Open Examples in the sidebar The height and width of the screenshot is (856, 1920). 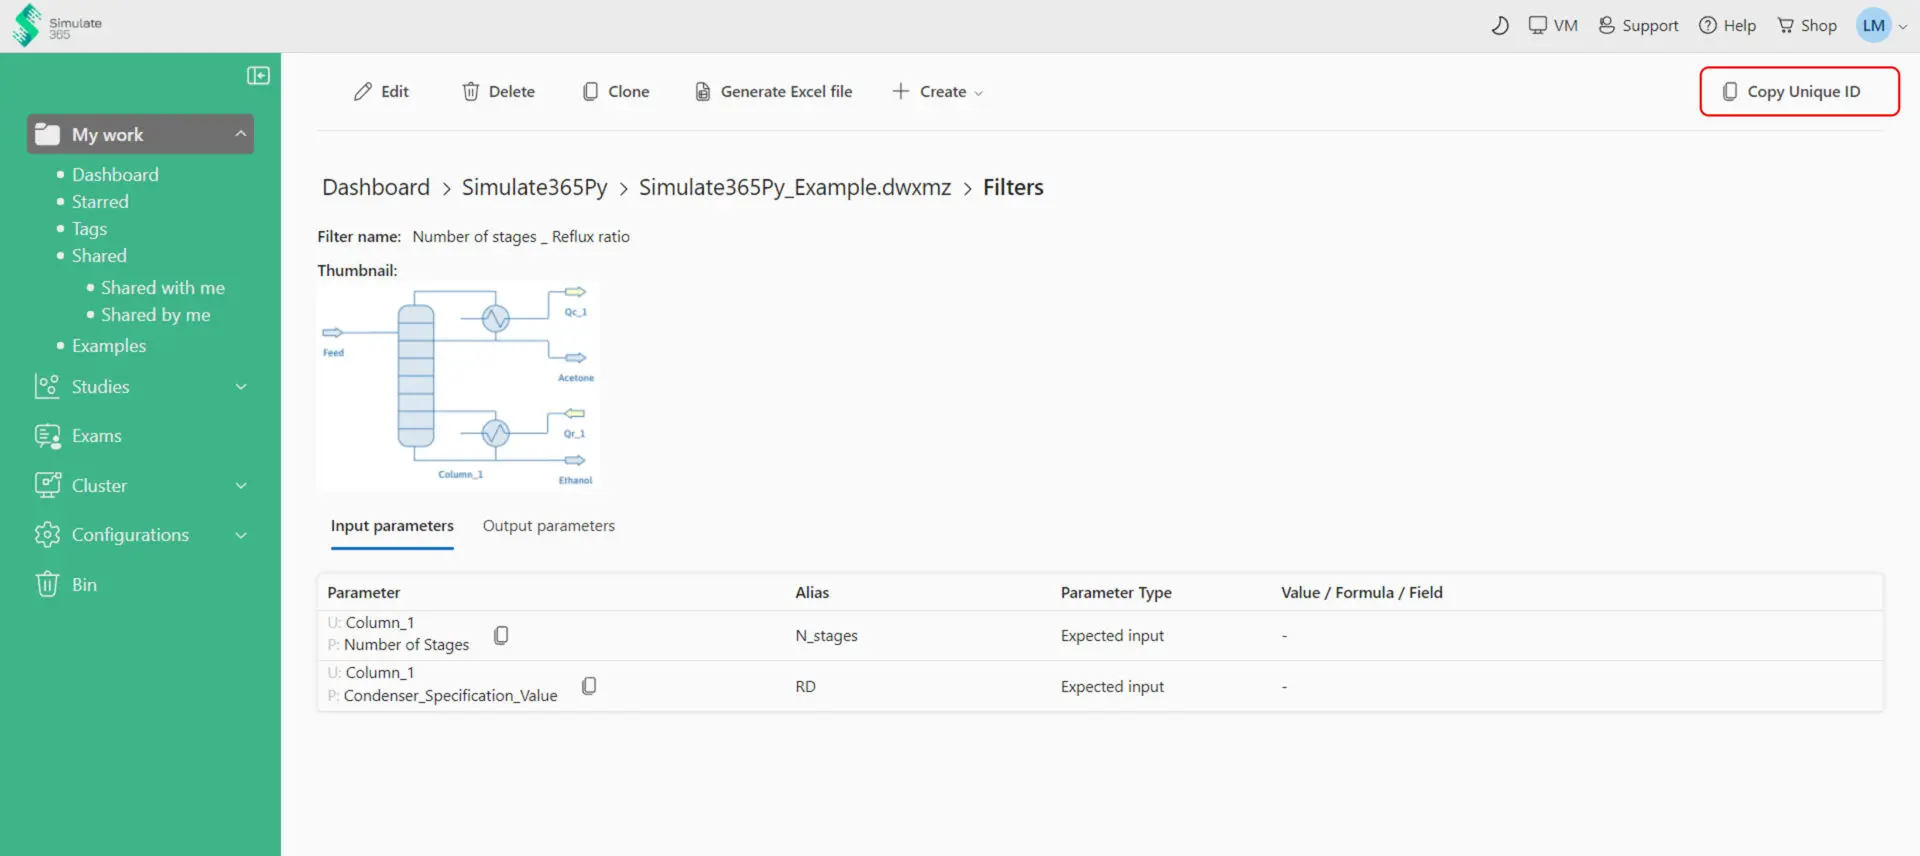point(109,346)
